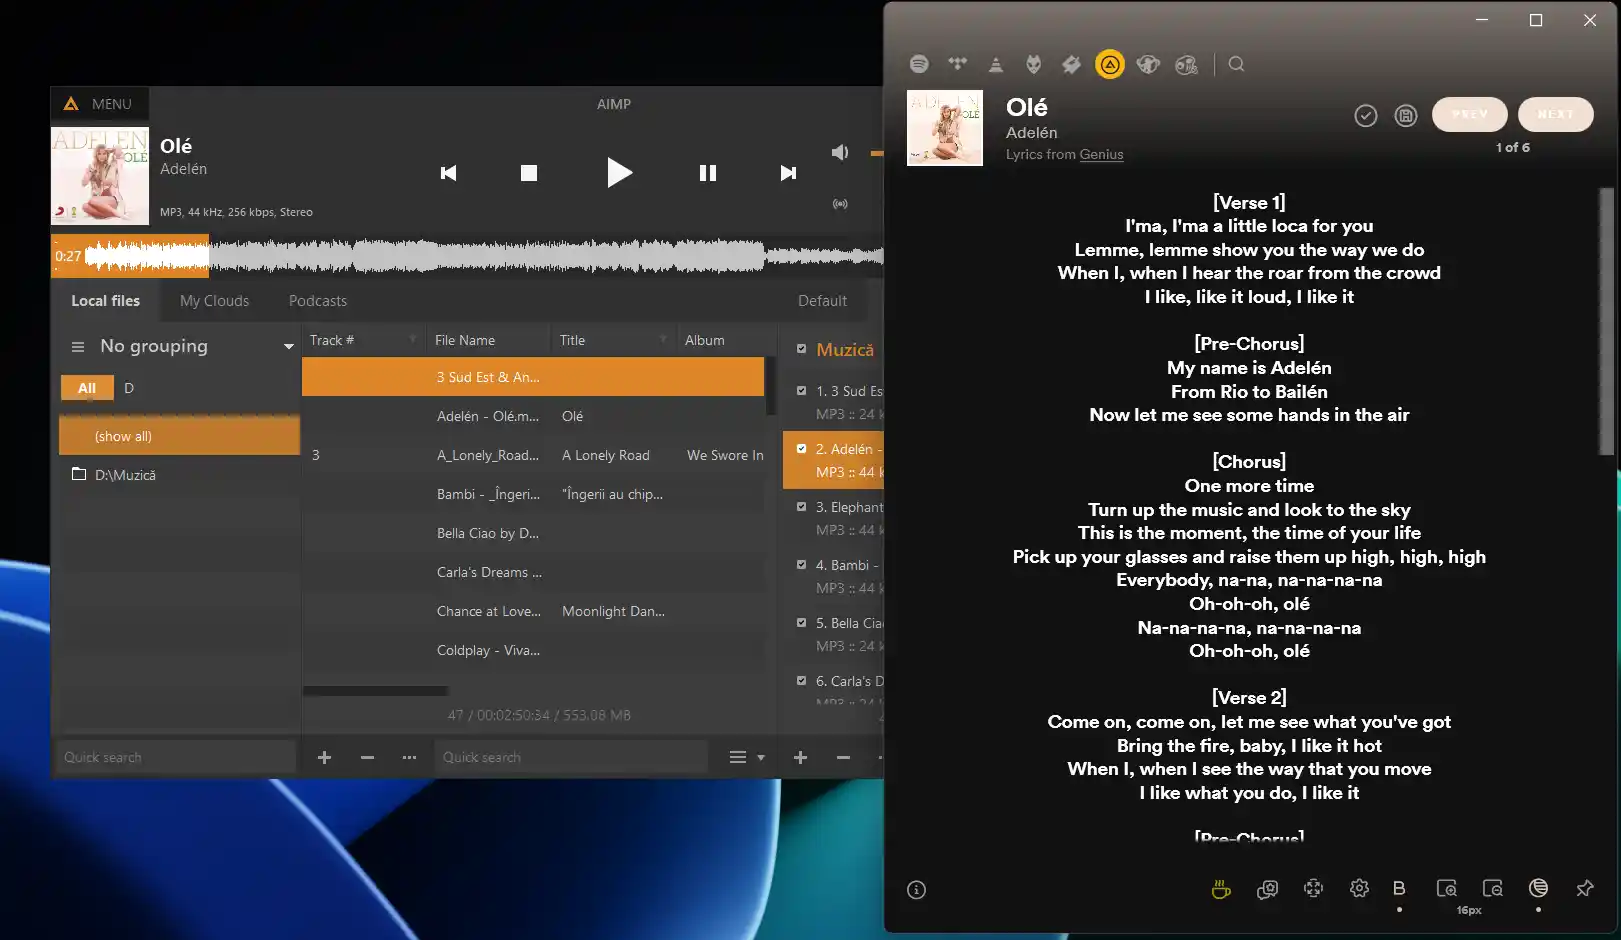Open the star chat feedback icon
Screen dimensions: 1621x940
(1267, 888)
